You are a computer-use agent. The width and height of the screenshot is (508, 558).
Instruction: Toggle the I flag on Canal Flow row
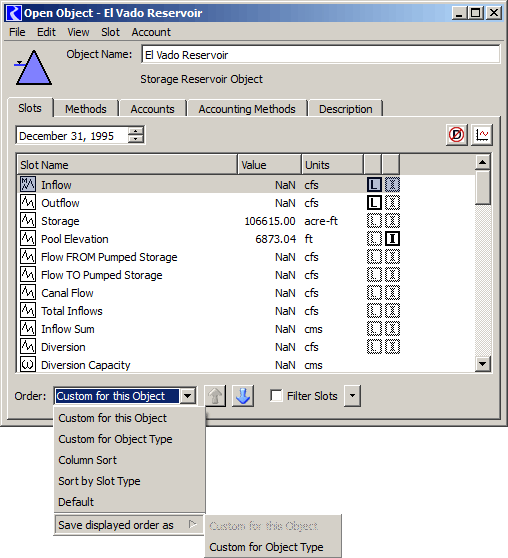[x=392, y=293]
